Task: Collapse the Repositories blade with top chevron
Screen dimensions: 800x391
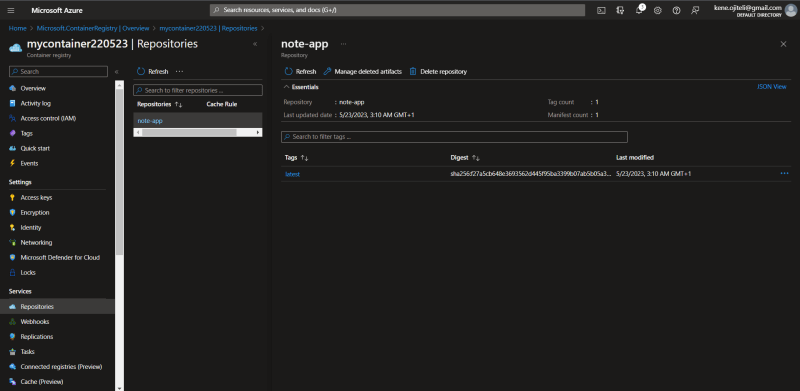Action: tap(255, 44)
